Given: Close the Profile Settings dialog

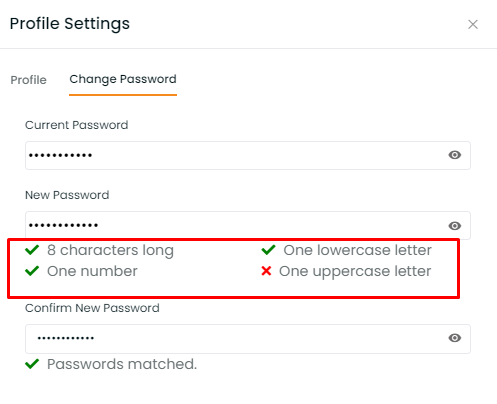Looking at the screenshot, I should coord(473,24).
